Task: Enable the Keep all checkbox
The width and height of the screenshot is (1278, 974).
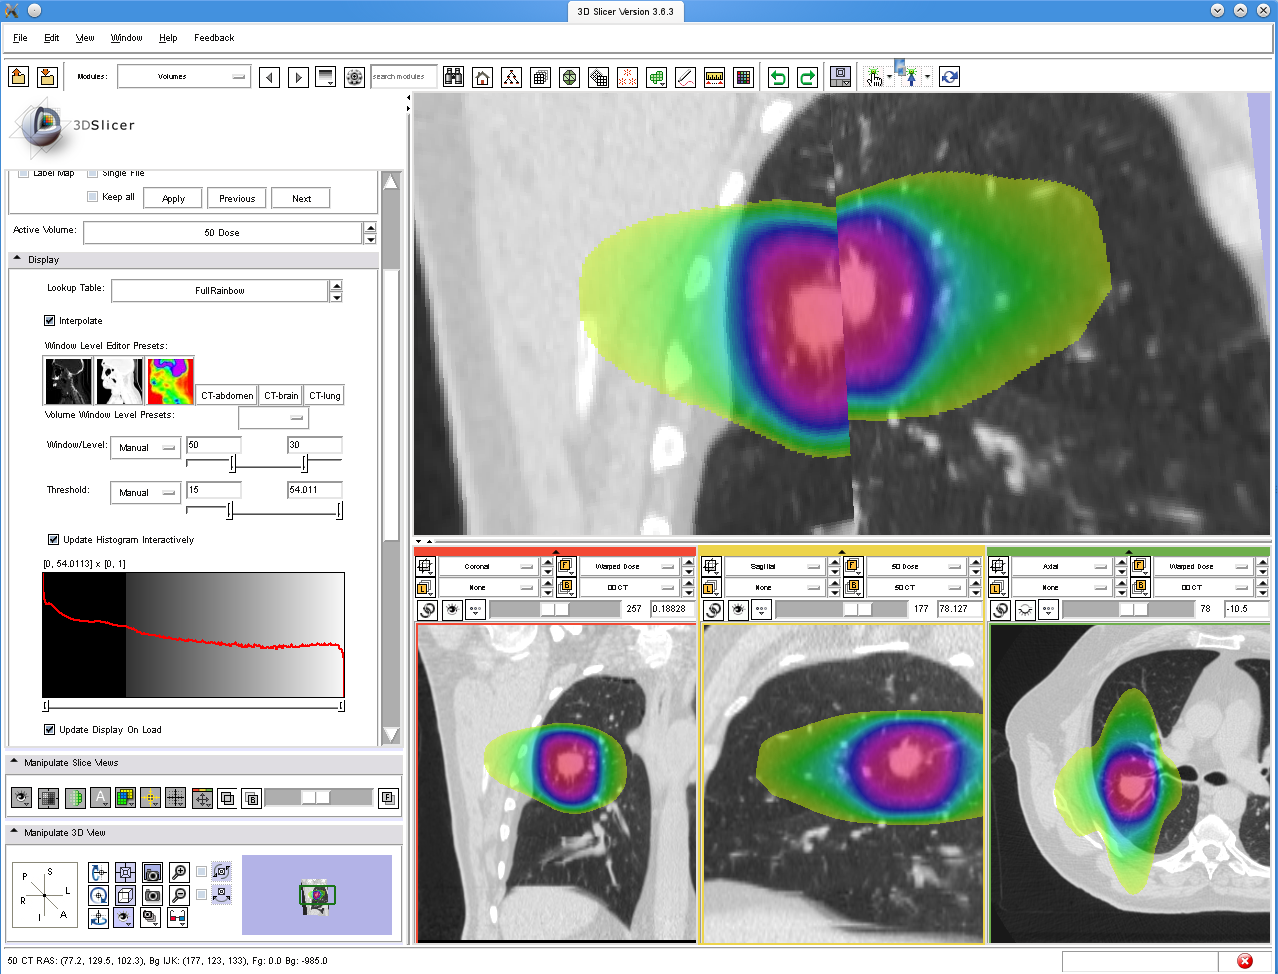Action: [x=93, y=197]
